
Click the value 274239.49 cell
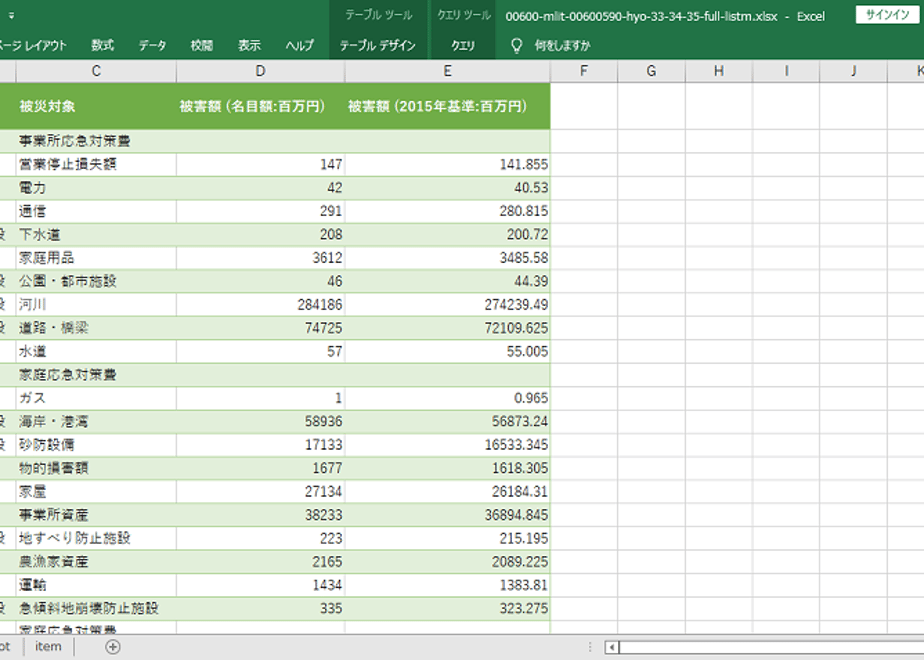coord(448,305)
